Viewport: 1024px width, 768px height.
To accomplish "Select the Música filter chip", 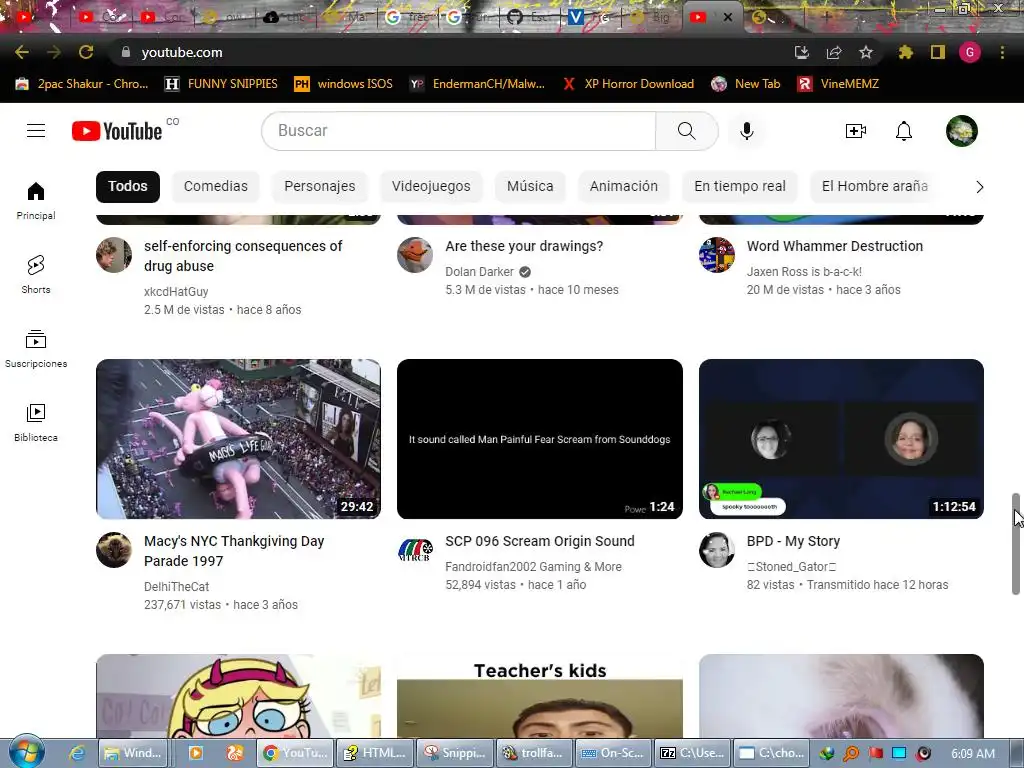I will pos(530,186).
